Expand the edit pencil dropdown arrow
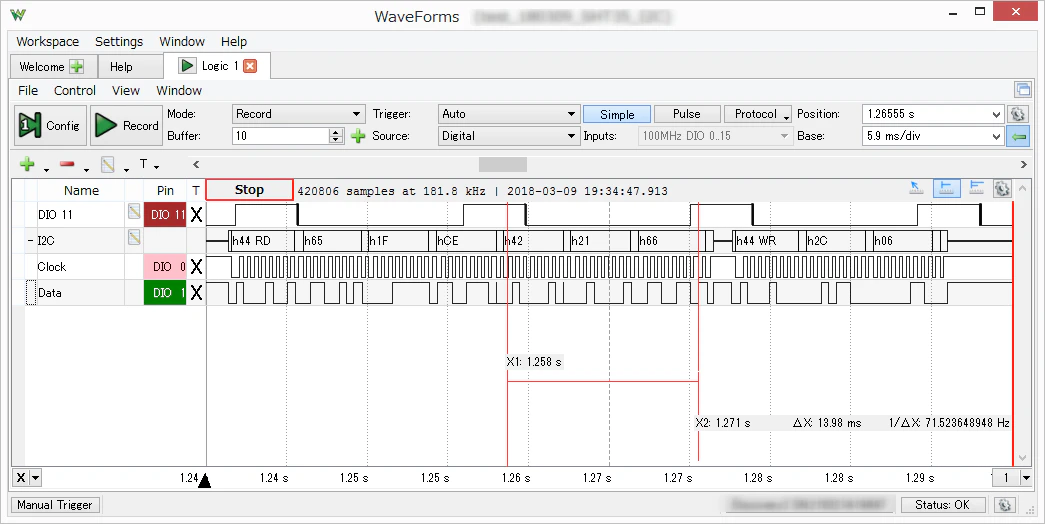This screenshot has height=524, width=1045. pyautogui.click(x=126, y=169)
